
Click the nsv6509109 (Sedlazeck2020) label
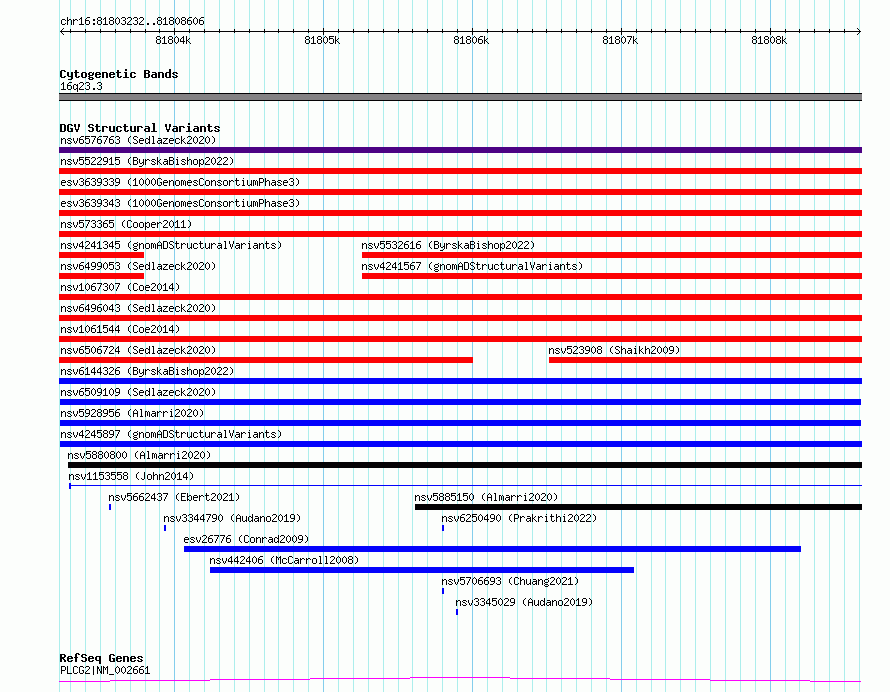138,392
